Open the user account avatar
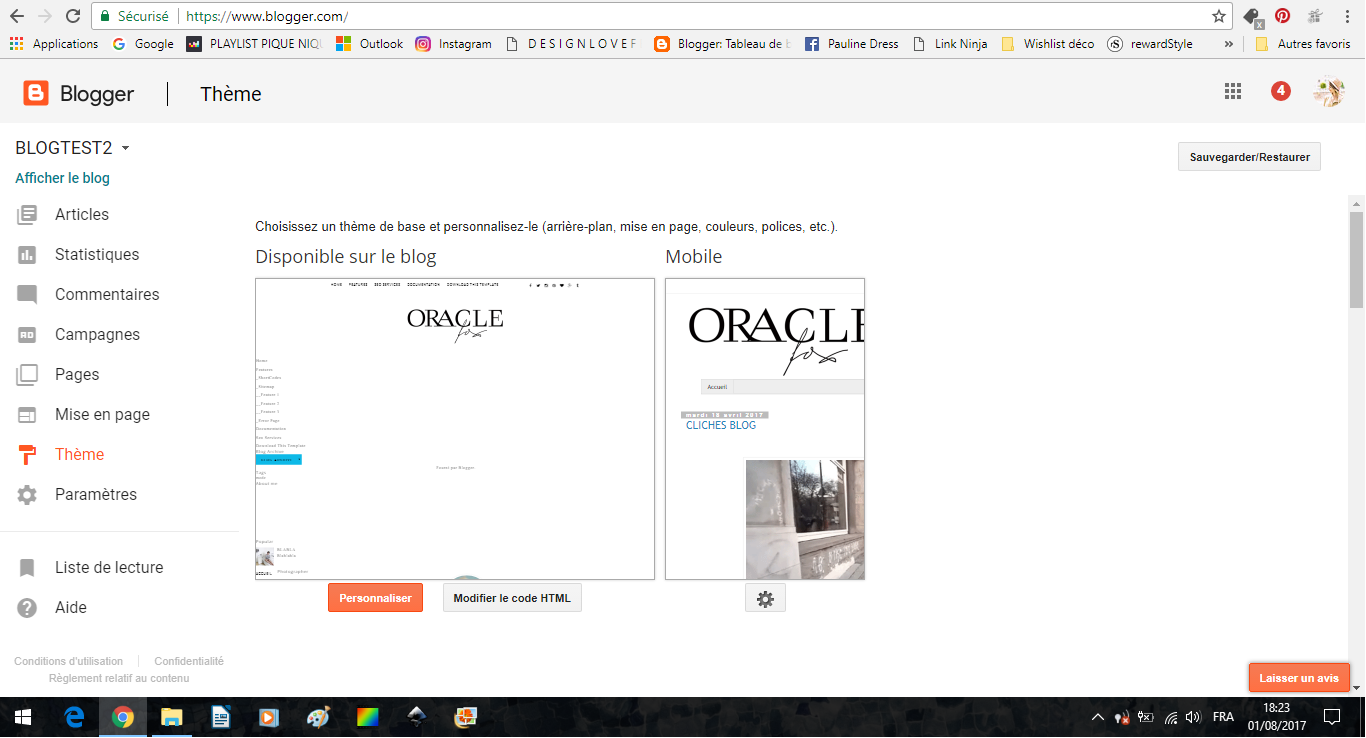The width and height of the screenshot is (1366, 738). point(1328,92)
